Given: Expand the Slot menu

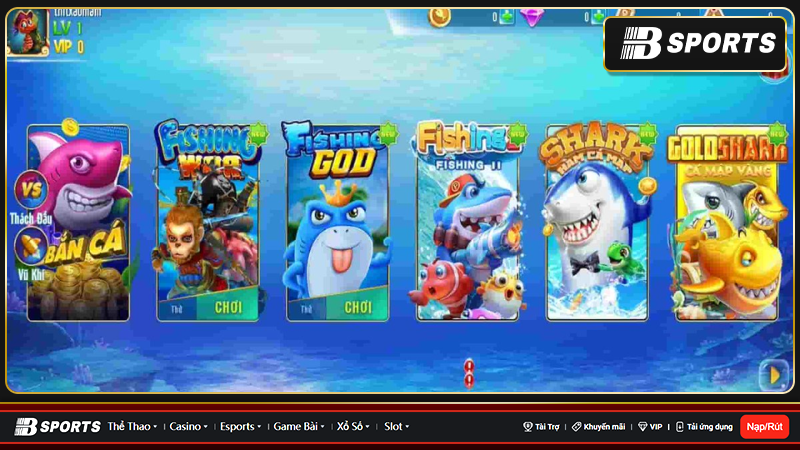Looking at the screenshot, I should tap(396, 427).
